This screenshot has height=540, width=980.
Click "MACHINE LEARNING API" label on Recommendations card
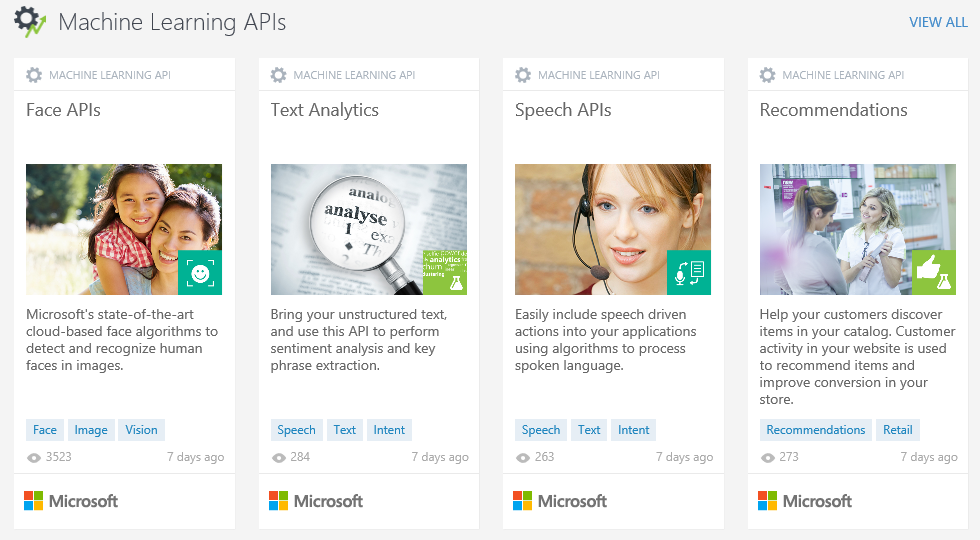pos(843,75)
